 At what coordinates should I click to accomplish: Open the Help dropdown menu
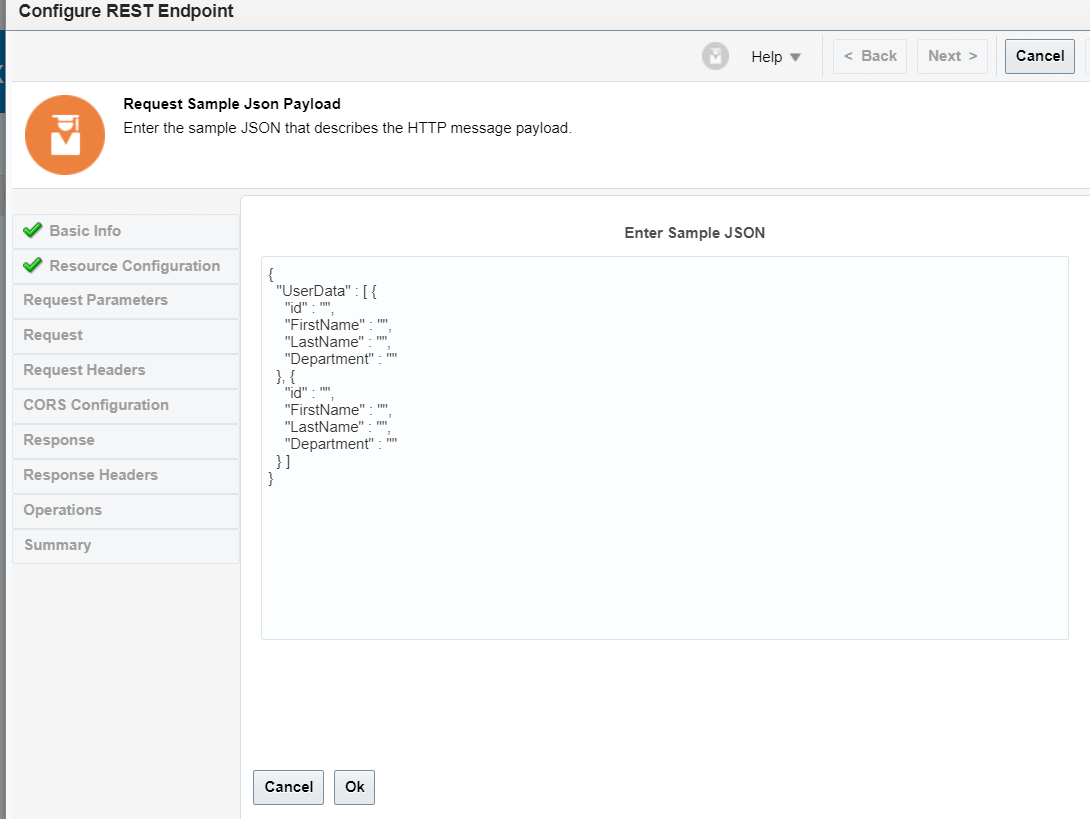point(775,56)
